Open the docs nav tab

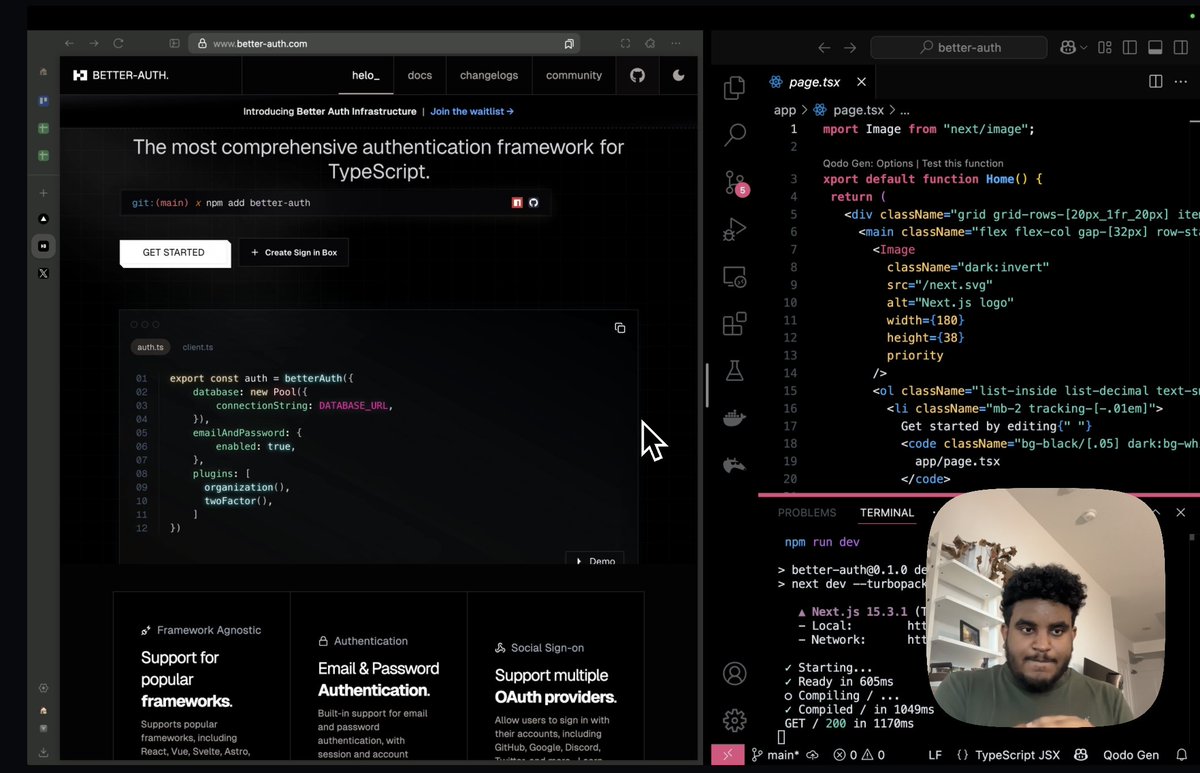click(420, 75)
